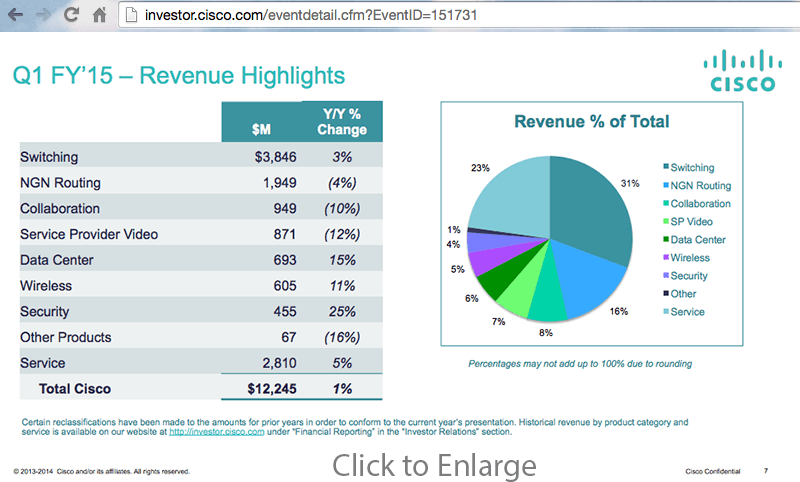Image resolution: width=800 pixels, height=482 pixels.
Task: Reload the page with the refresh icon
Action: (71, 16)
